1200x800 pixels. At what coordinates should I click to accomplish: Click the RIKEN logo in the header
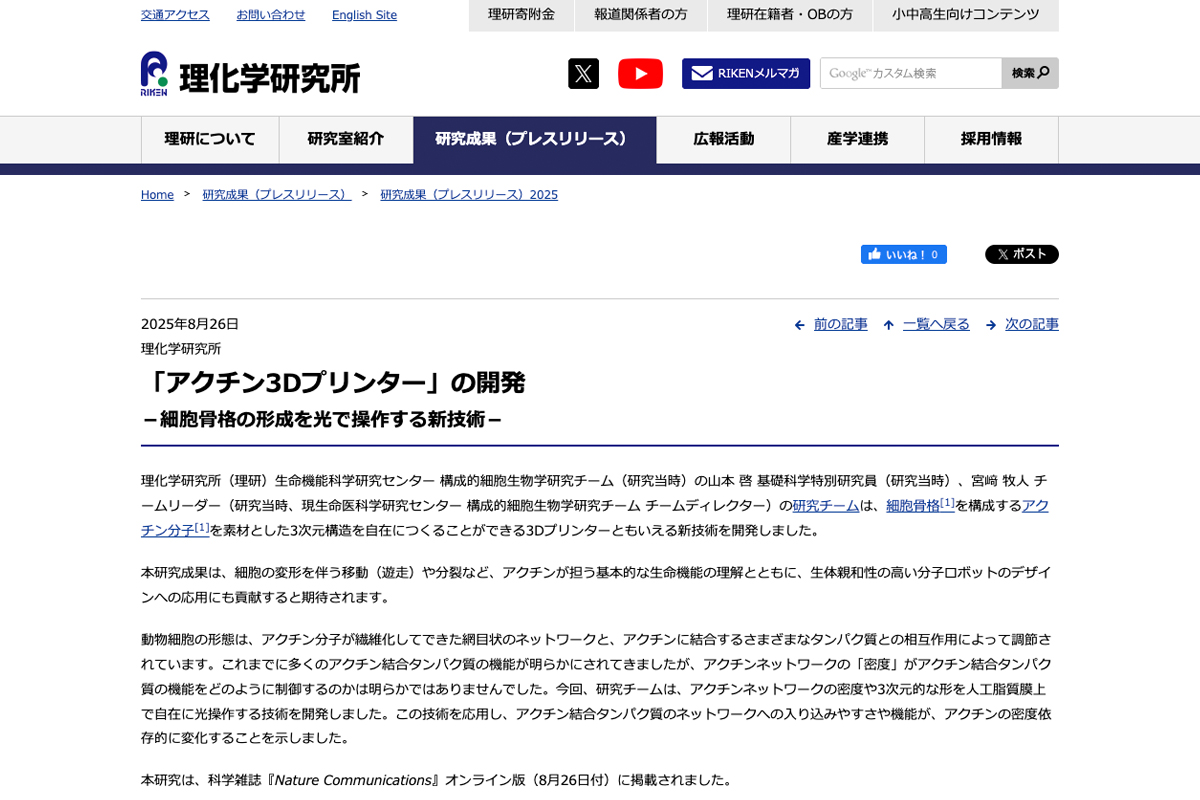[250, 74]
